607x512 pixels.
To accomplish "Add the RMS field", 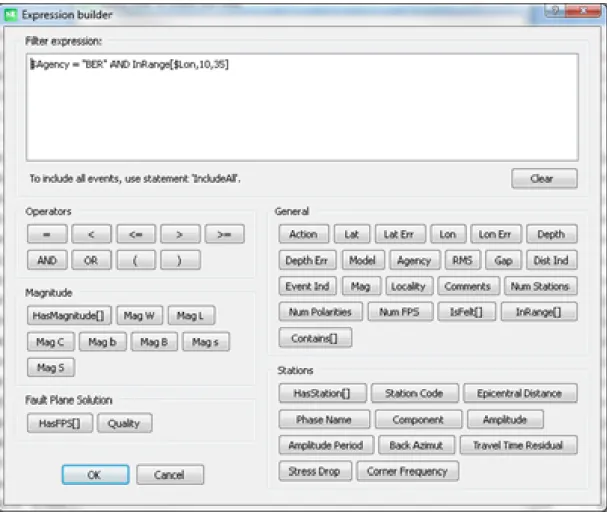I will (463, 260).
